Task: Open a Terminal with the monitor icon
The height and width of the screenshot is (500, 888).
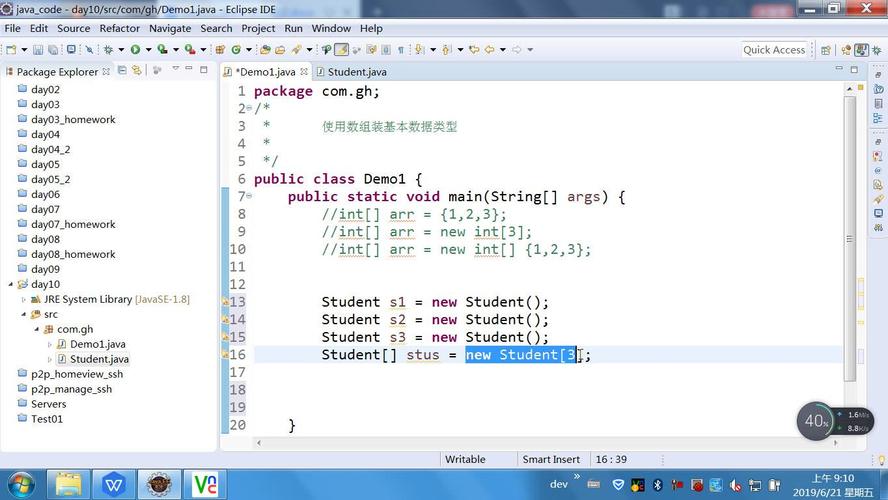Action: (71, 50)
